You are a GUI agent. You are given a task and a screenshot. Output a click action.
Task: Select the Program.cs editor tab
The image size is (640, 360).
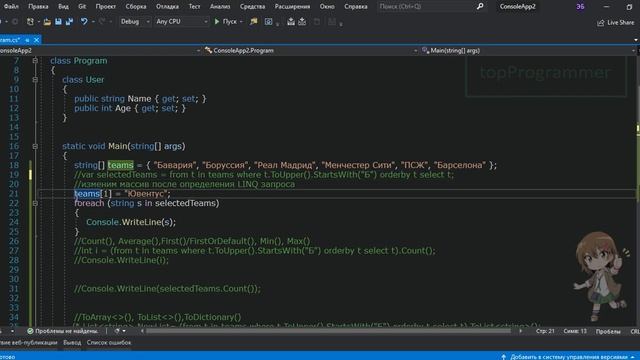10,40
